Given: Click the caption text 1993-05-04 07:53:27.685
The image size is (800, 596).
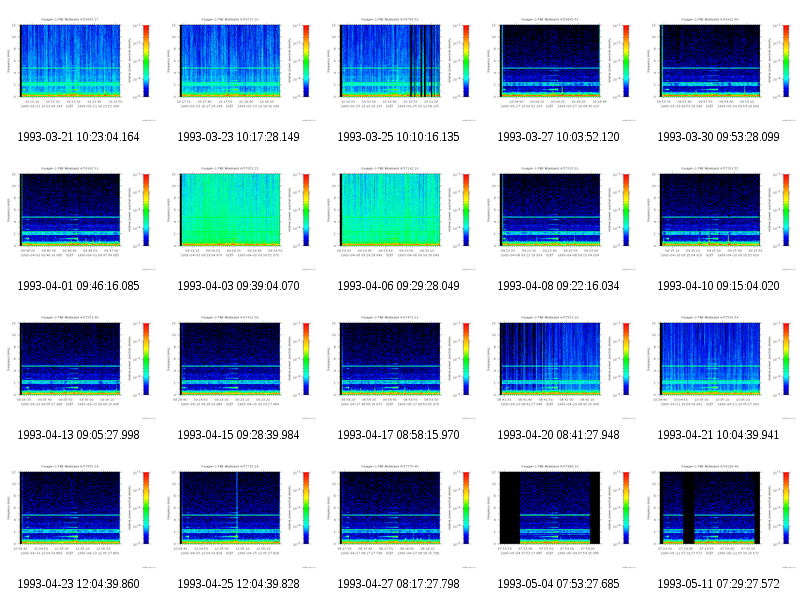Looking at the screenshot, I should coord(558,584).
